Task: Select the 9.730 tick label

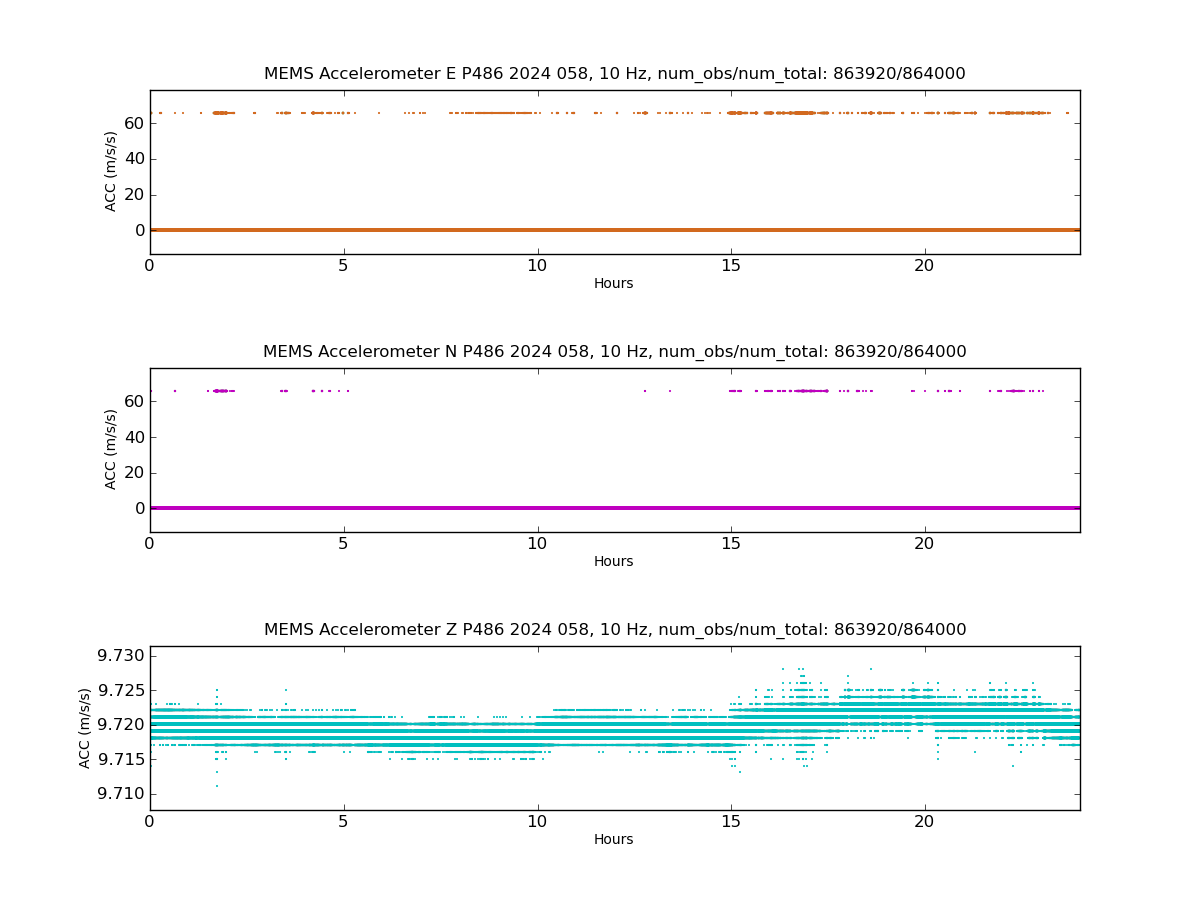Action: pyautogui.click(x=120, y=656)
